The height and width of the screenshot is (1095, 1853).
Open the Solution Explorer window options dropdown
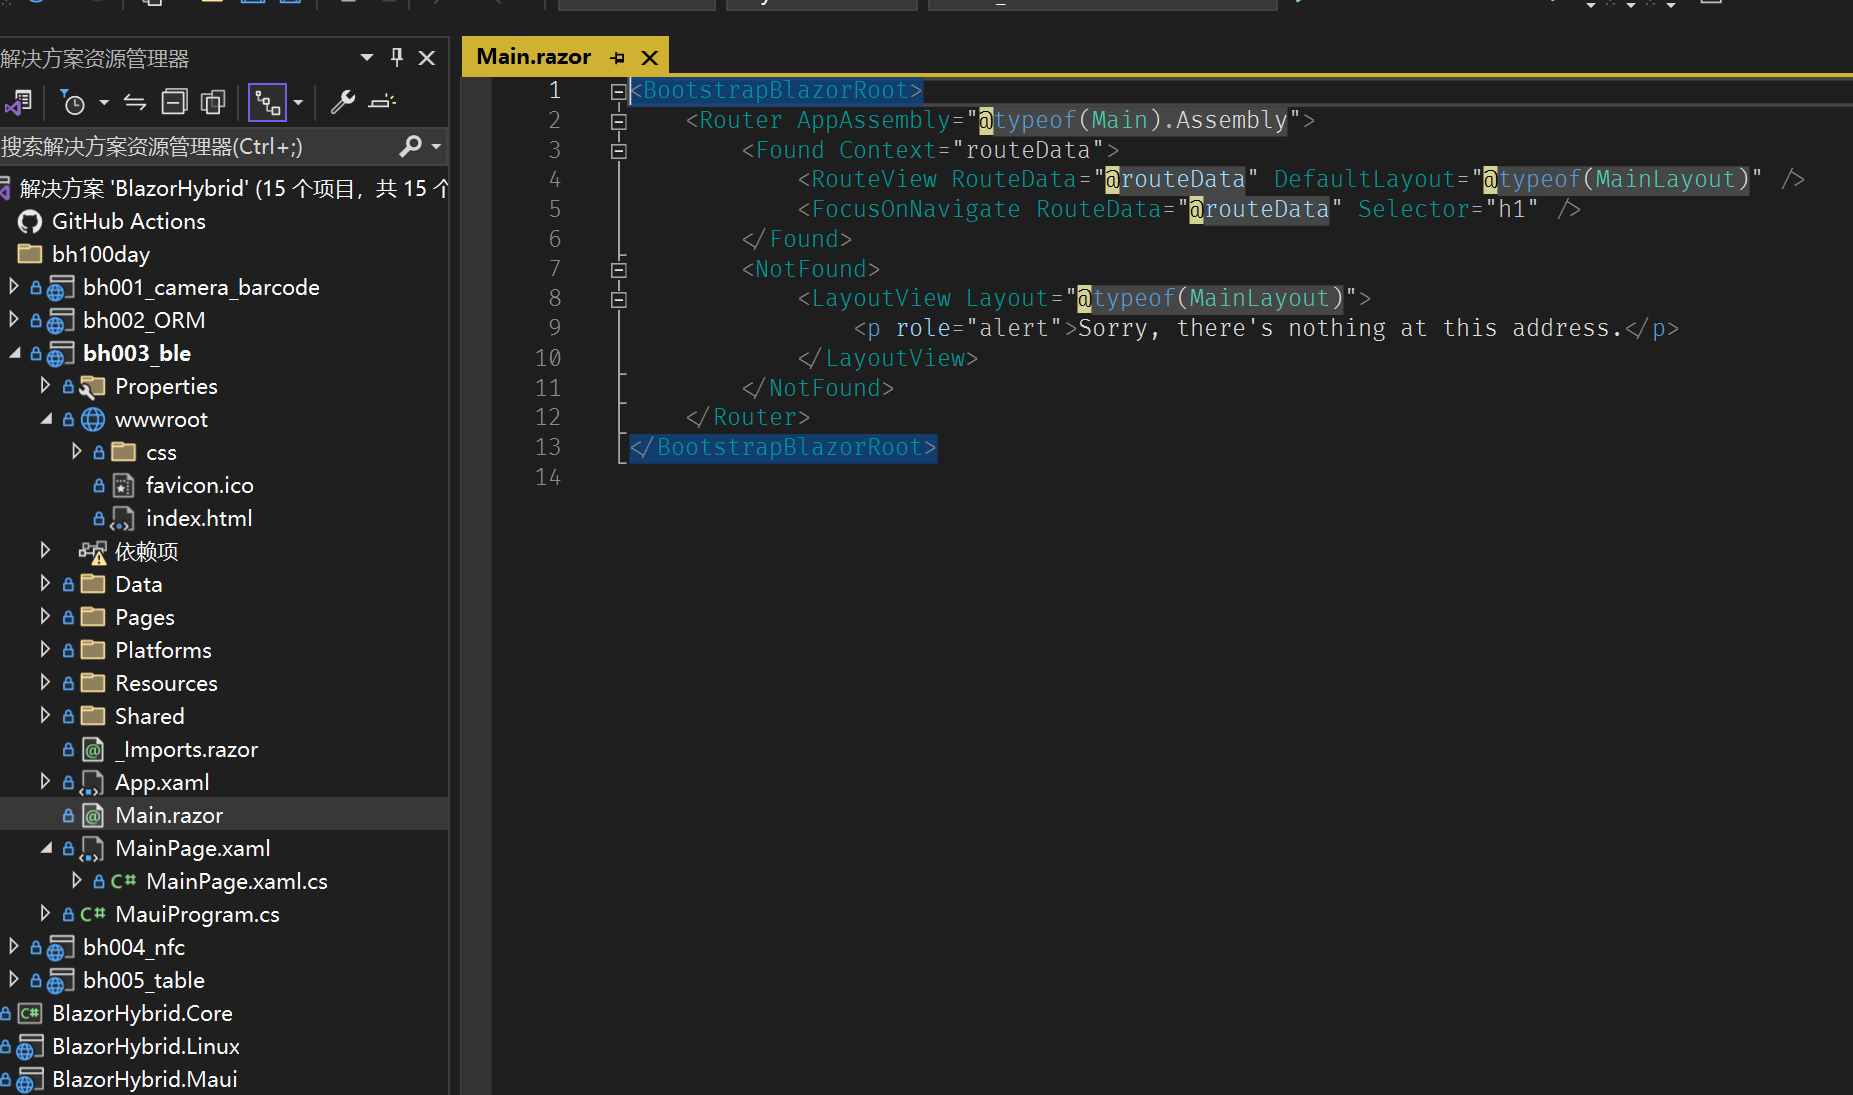(366, 58)
